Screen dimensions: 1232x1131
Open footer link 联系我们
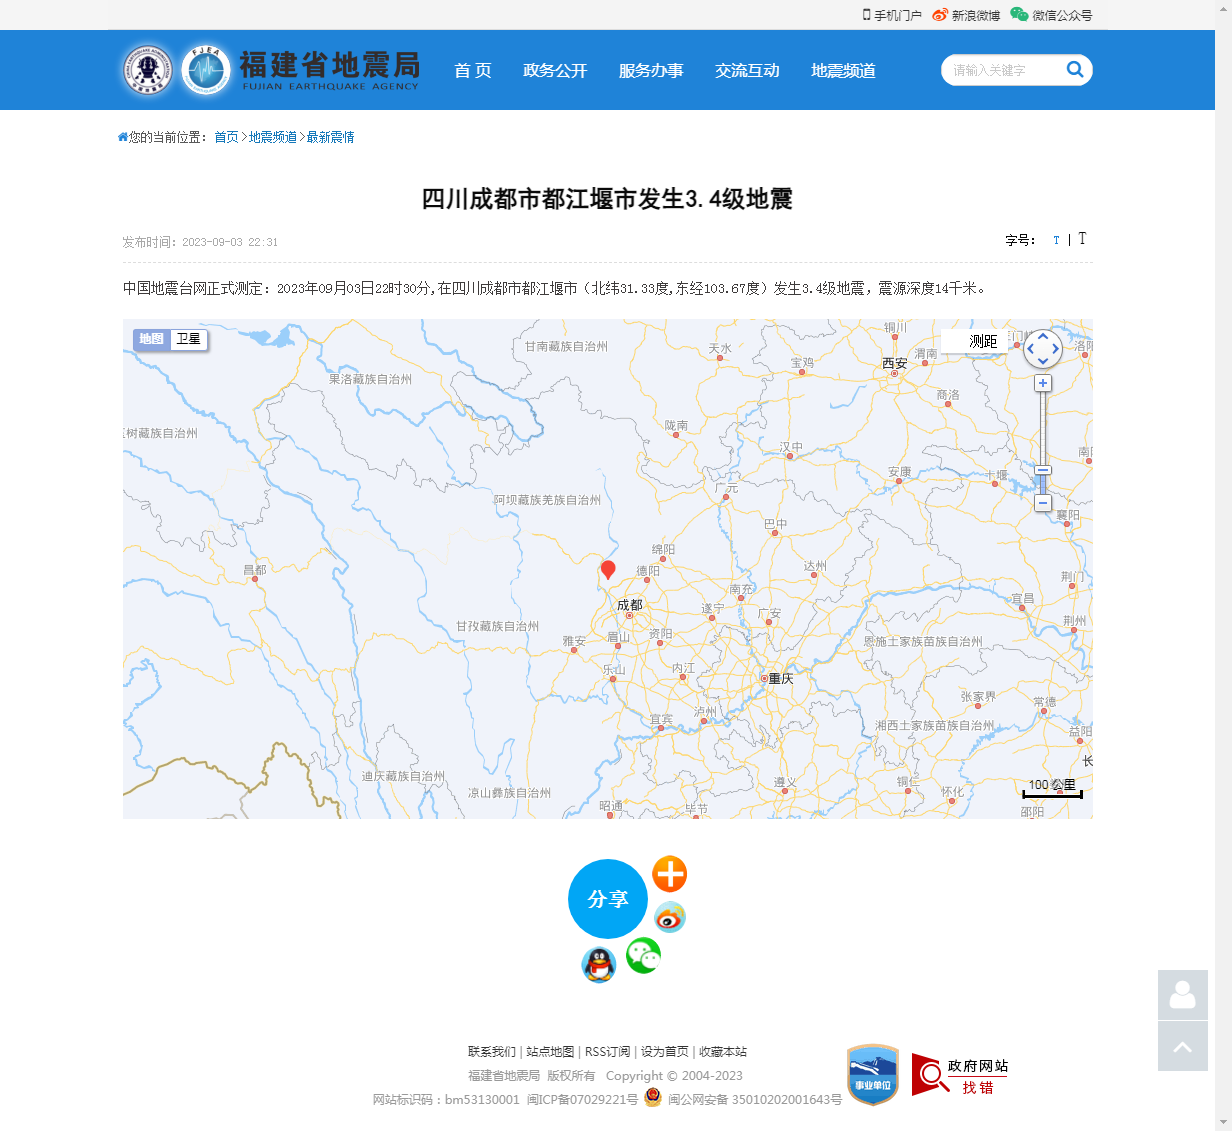click(x=492, y=1052)
